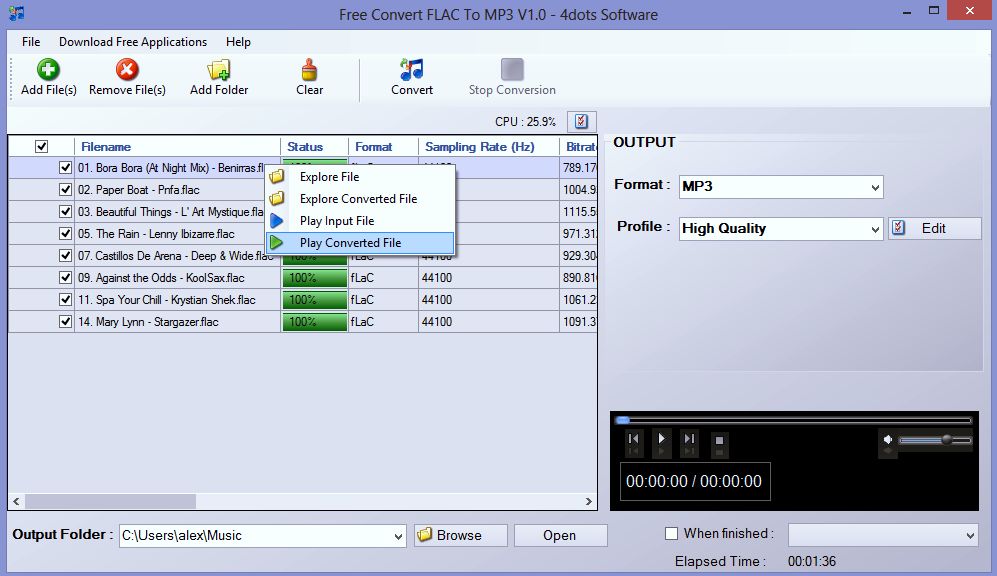Click the Clear brush icon
Viewport: 997px width, 576px height.
pos(310,69)
